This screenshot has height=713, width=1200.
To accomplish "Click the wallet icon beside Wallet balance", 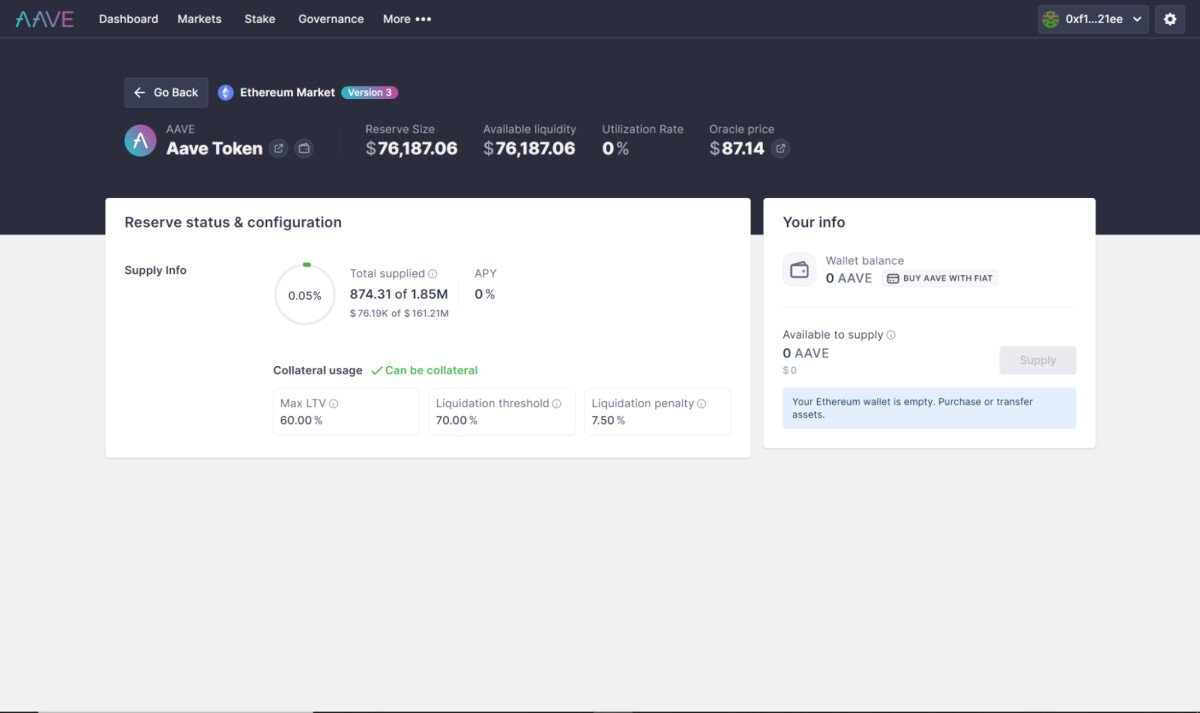I will click(x=798, y=269).
